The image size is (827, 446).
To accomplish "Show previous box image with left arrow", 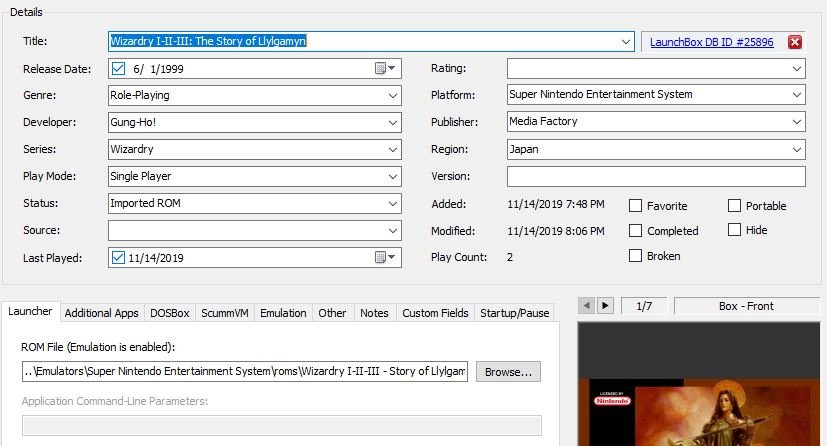I will coord(586,305).
